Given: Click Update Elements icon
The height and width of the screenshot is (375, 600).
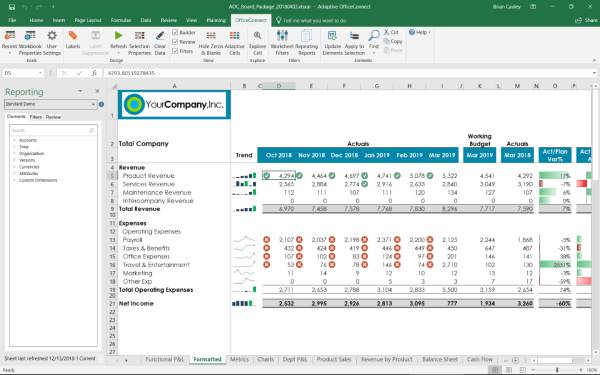Looking at the screenshot, I should [x=332, y=36].
